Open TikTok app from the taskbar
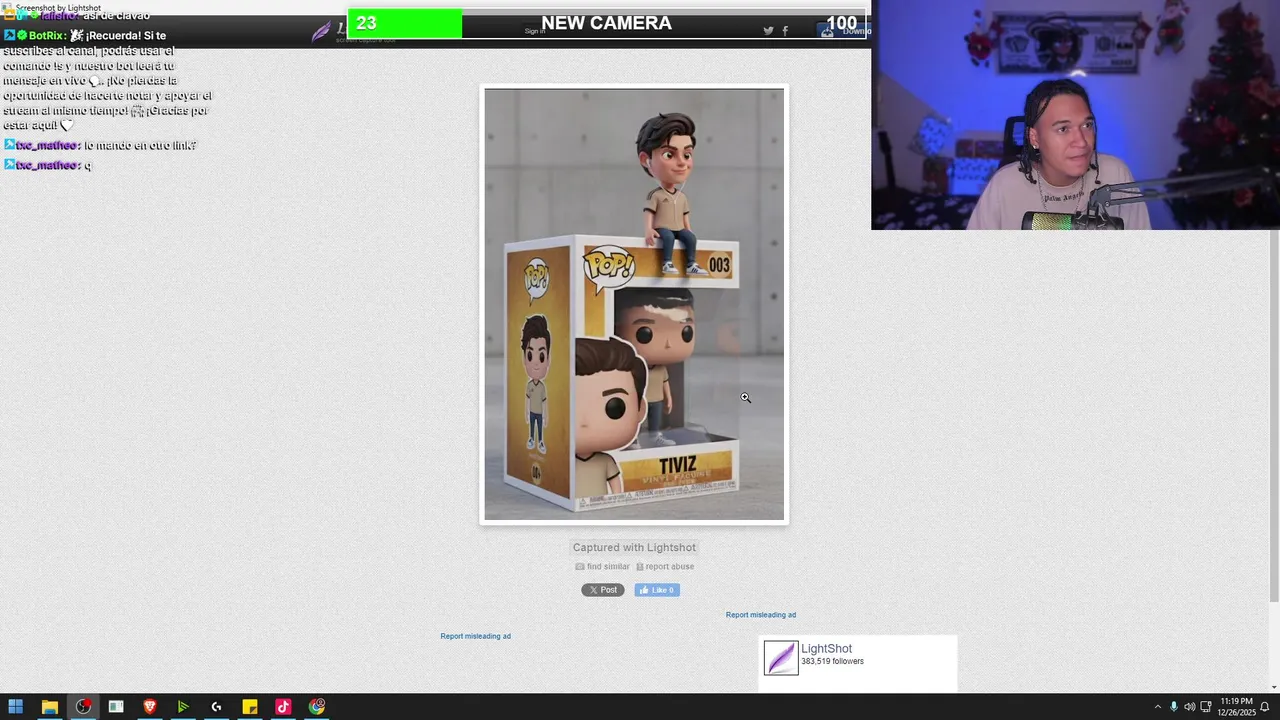Viewport: 1280px width, 720px height. (x=283, y=707)
